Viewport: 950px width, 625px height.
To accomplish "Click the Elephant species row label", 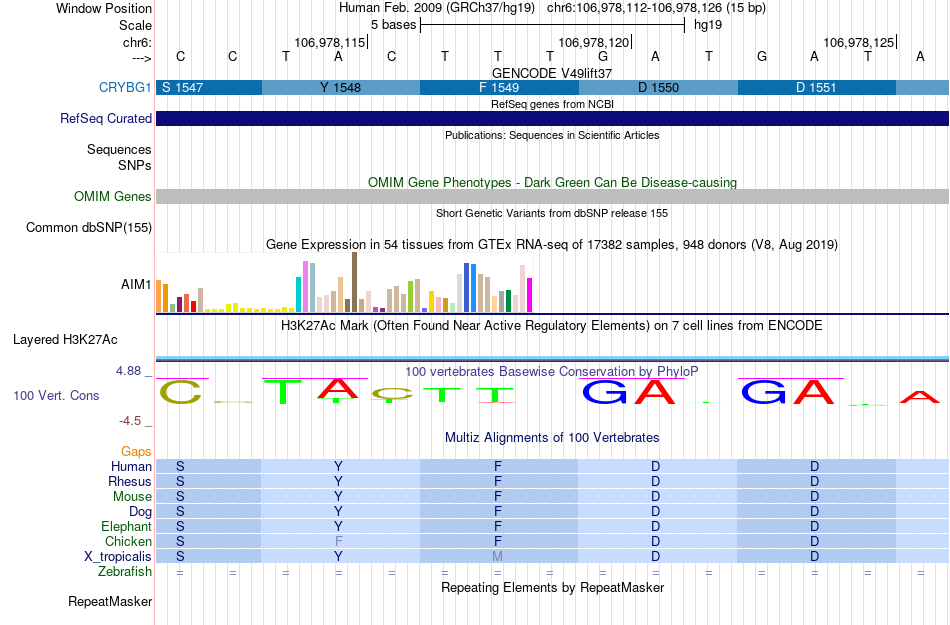I will 126,526.
